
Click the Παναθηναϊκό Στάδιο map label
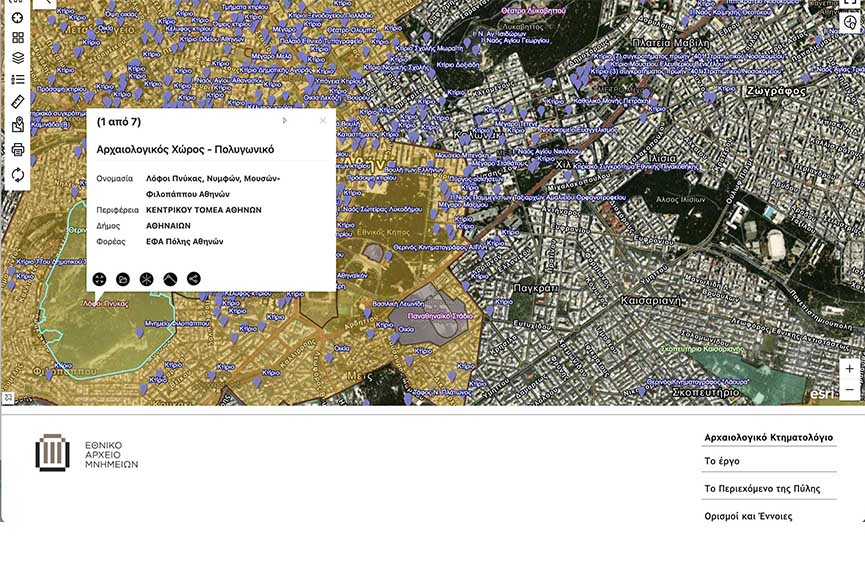pyautogui.click(x=440, y=316)
